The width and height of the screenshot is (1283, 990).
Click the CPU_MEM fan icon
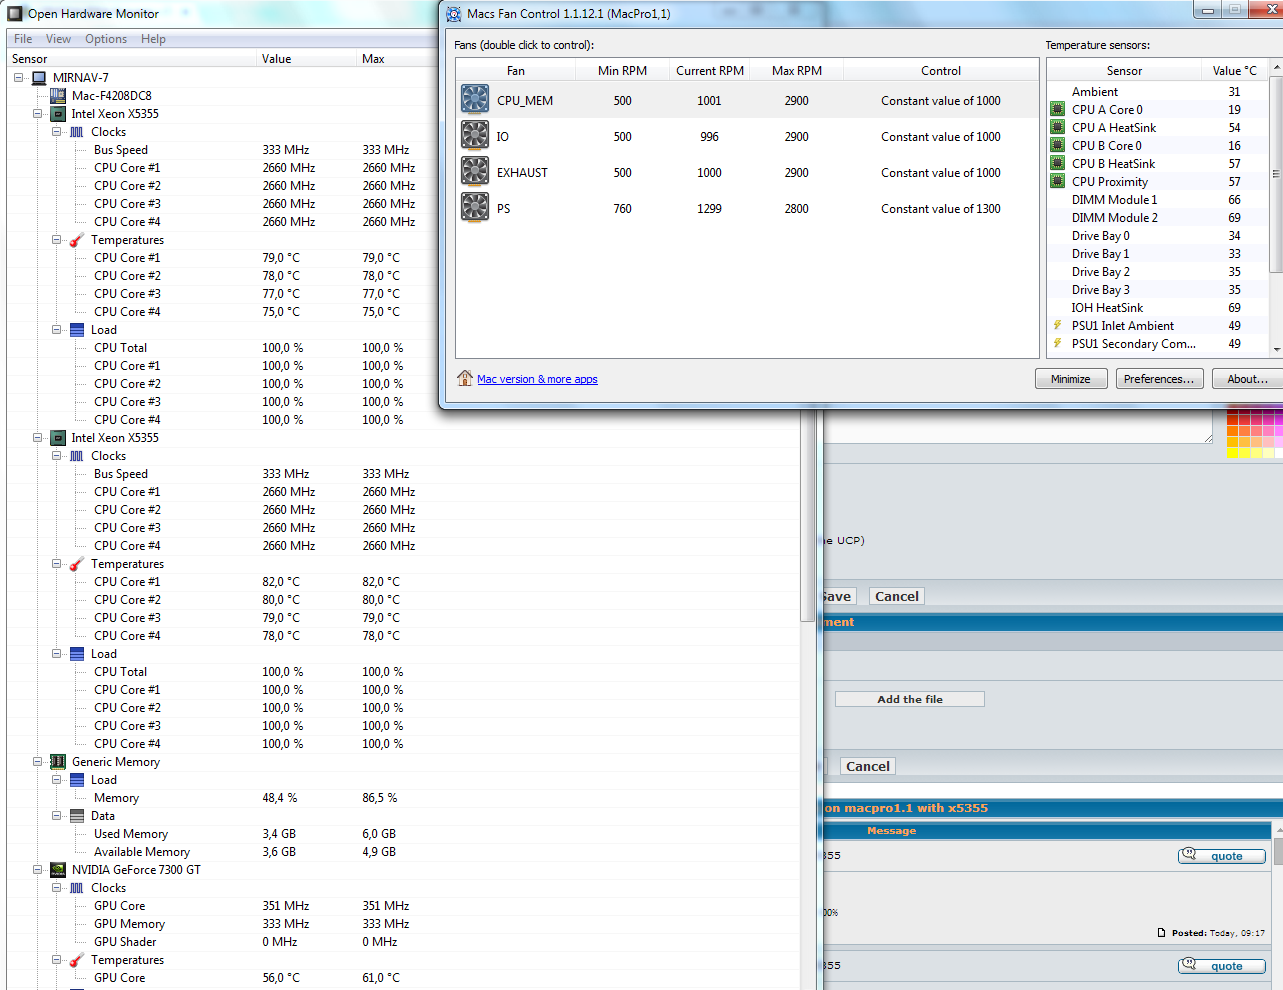click(475, 99)
